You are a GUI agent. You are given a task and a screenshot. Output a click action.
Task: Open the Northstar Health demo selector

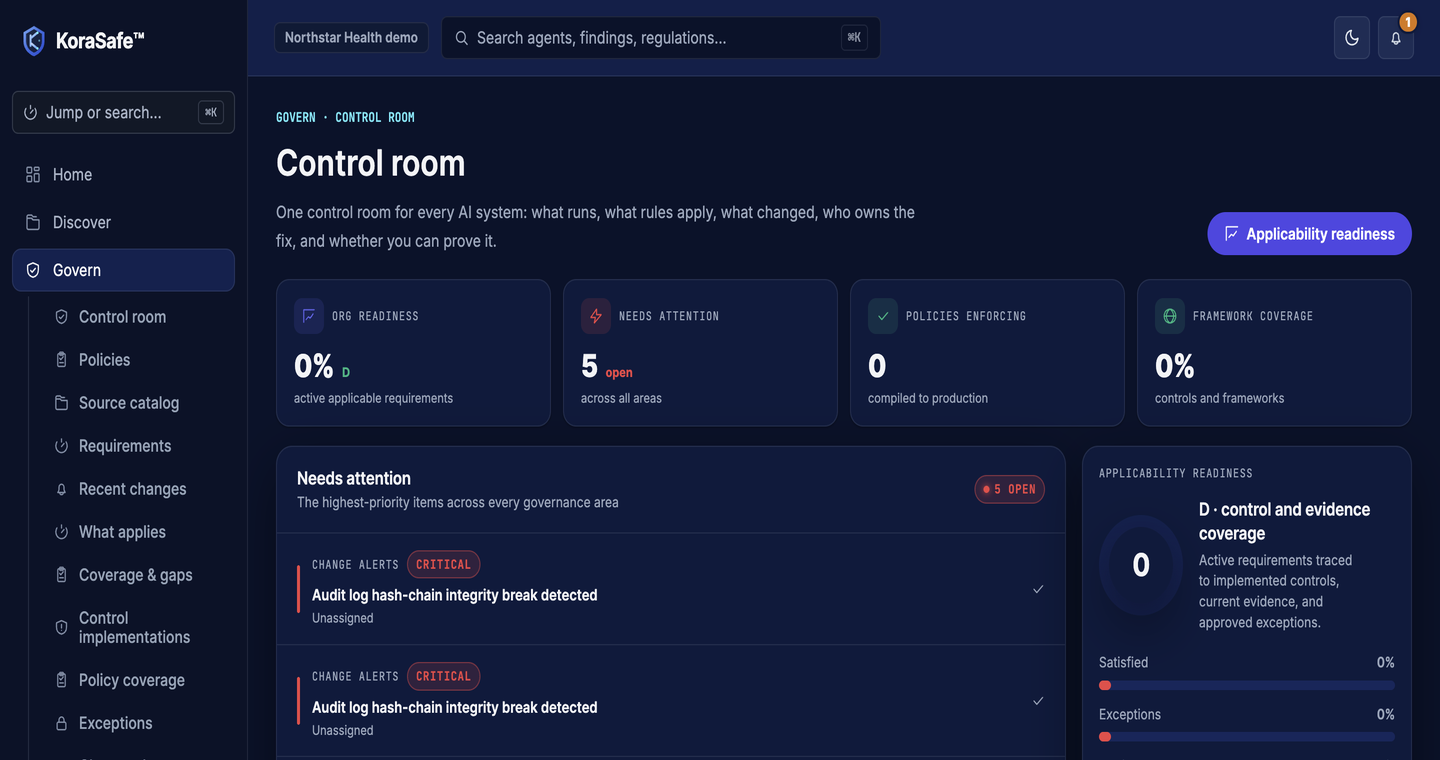(x=351, y=38)
